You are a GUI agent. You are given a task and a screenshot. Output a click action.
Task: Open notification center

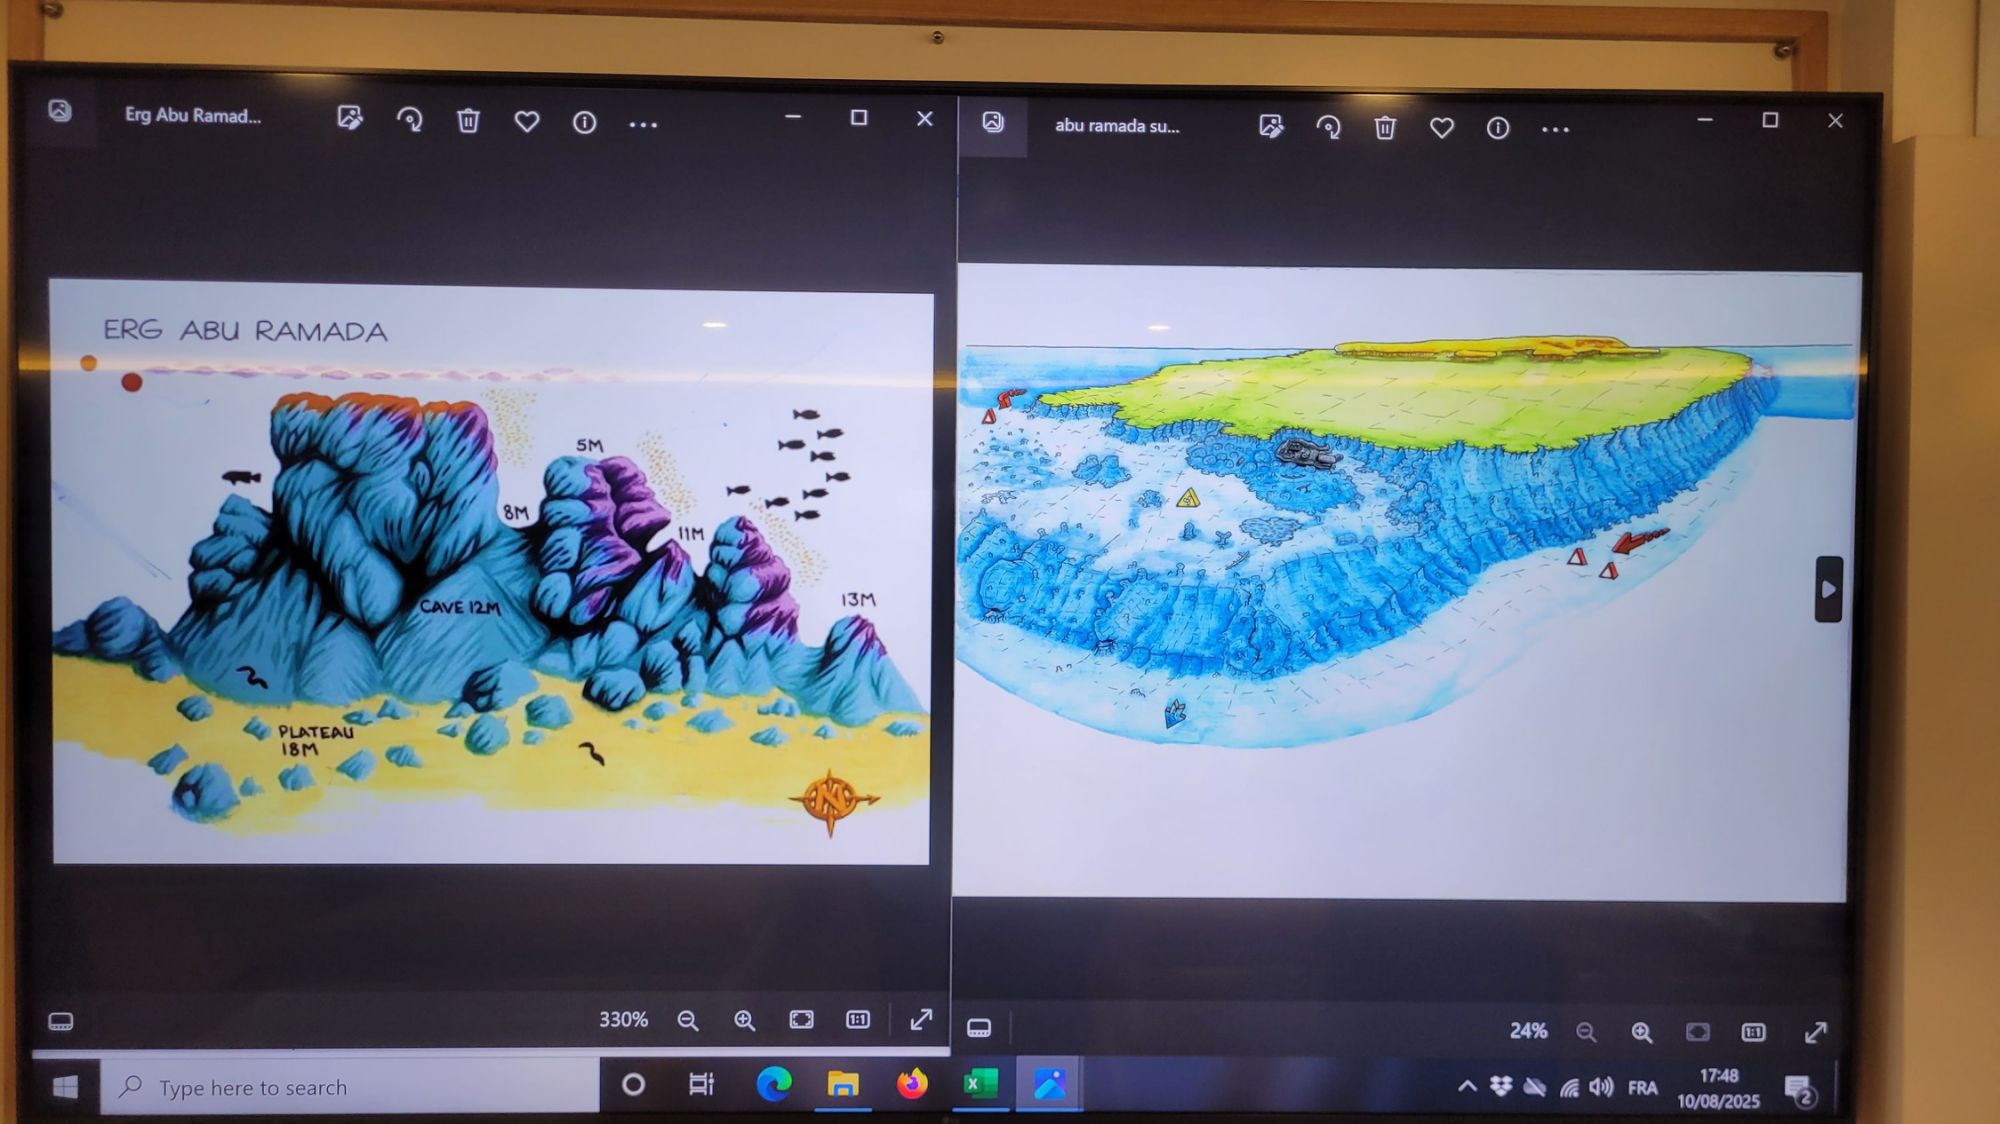coord(1800,1091)
